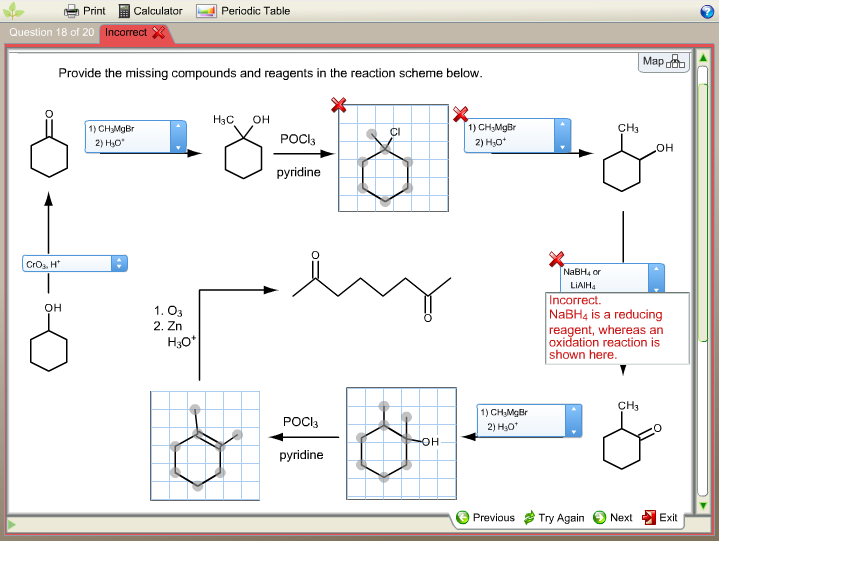This screenshot has width=864, height=576.
Task: Click the Exit button
Action: point(668,517)
